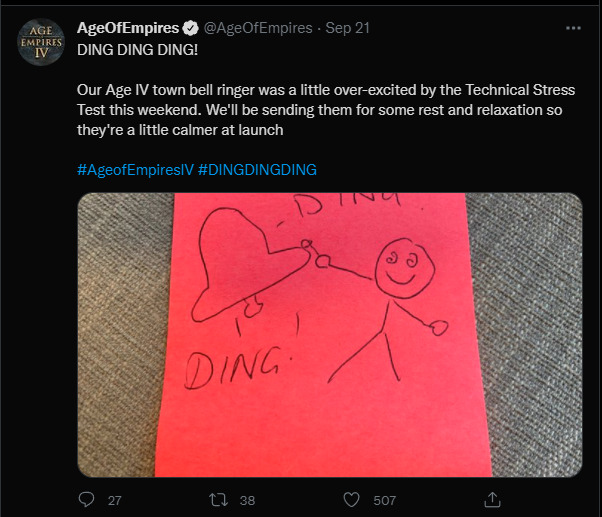Click the 27 replies count
The width and height of the screenshot is (602, 517).
(x=114, y=499)
